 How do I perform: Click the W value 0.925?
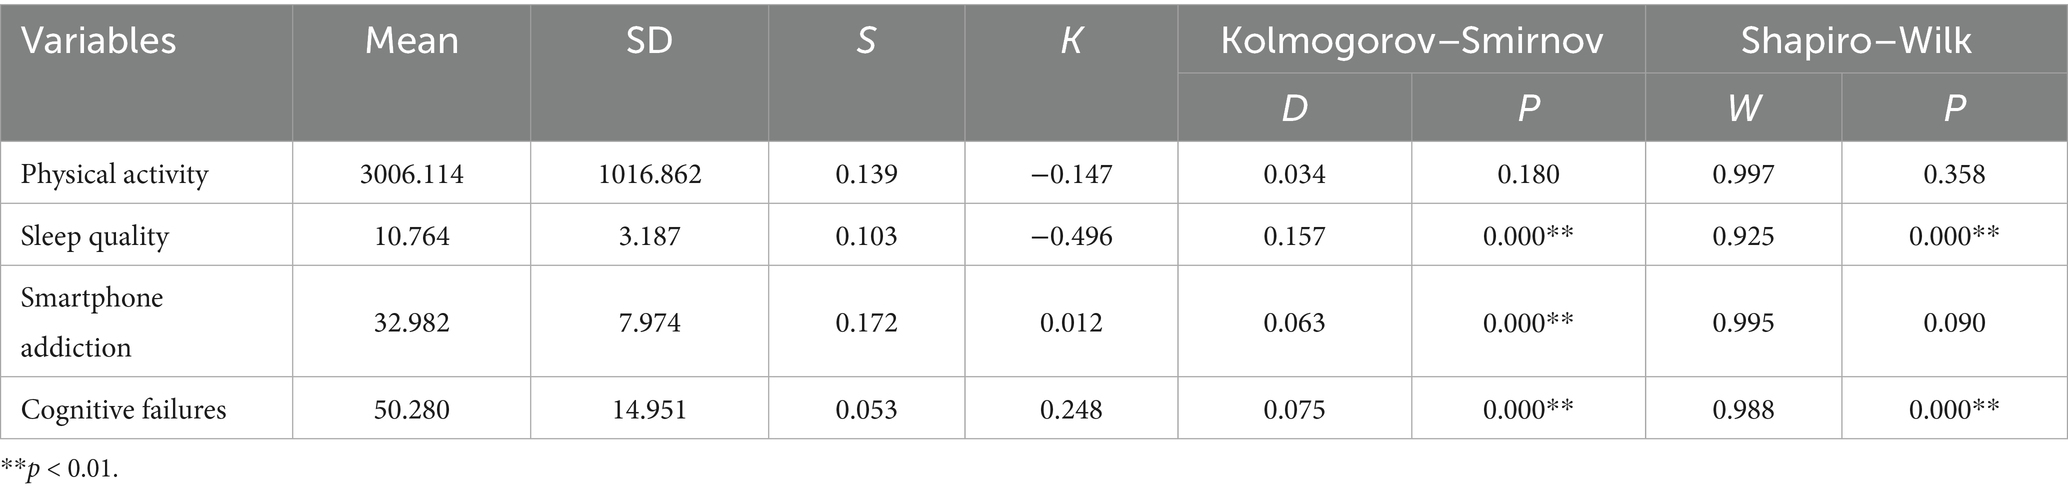coord(1743,237)
